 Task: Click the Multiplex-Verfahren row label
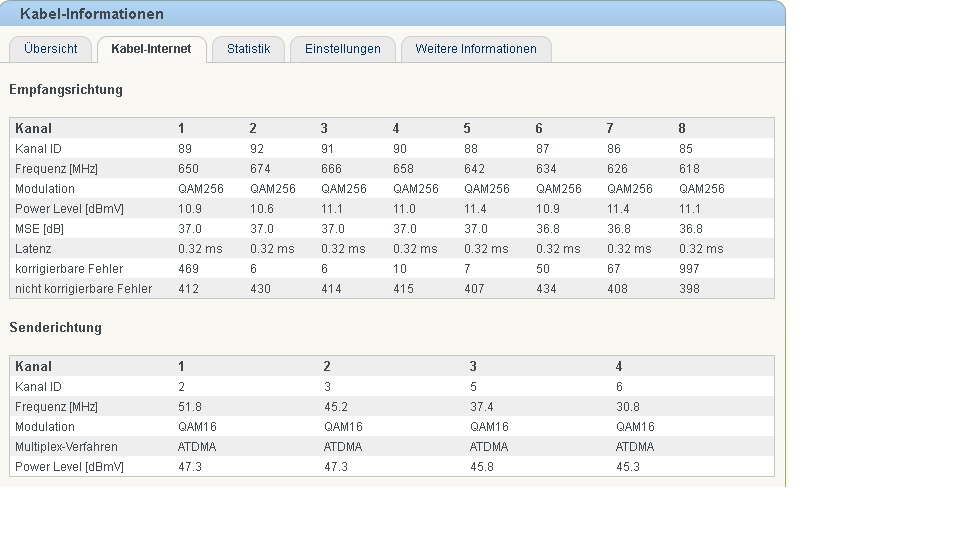[66, 447]
